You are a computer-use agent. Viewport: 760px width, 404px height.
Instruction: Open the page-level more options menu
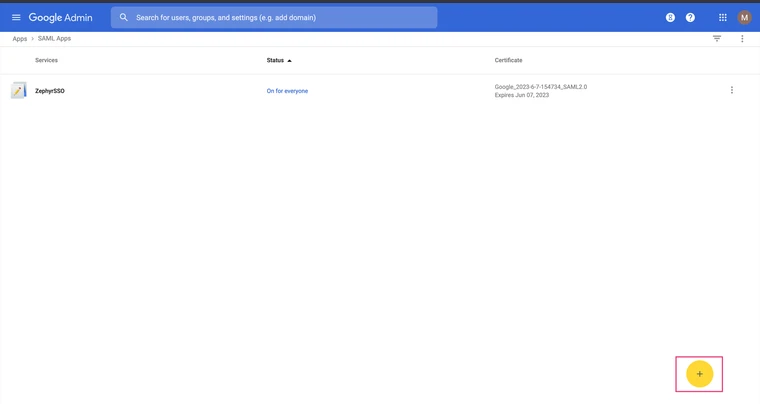pos(742,39)
